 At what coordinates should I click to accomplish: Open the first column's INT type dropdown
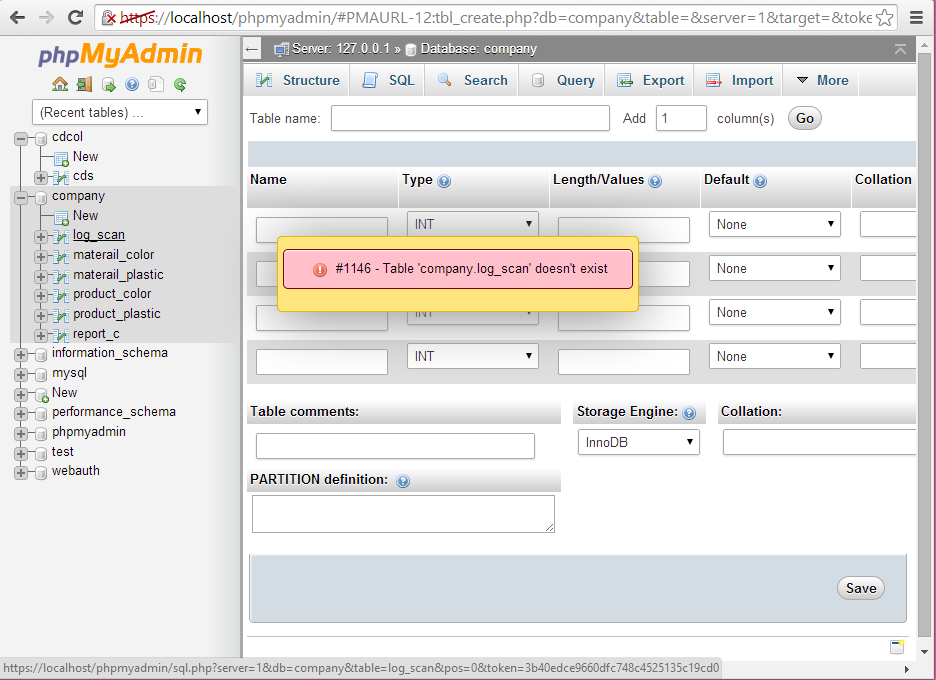472,223
